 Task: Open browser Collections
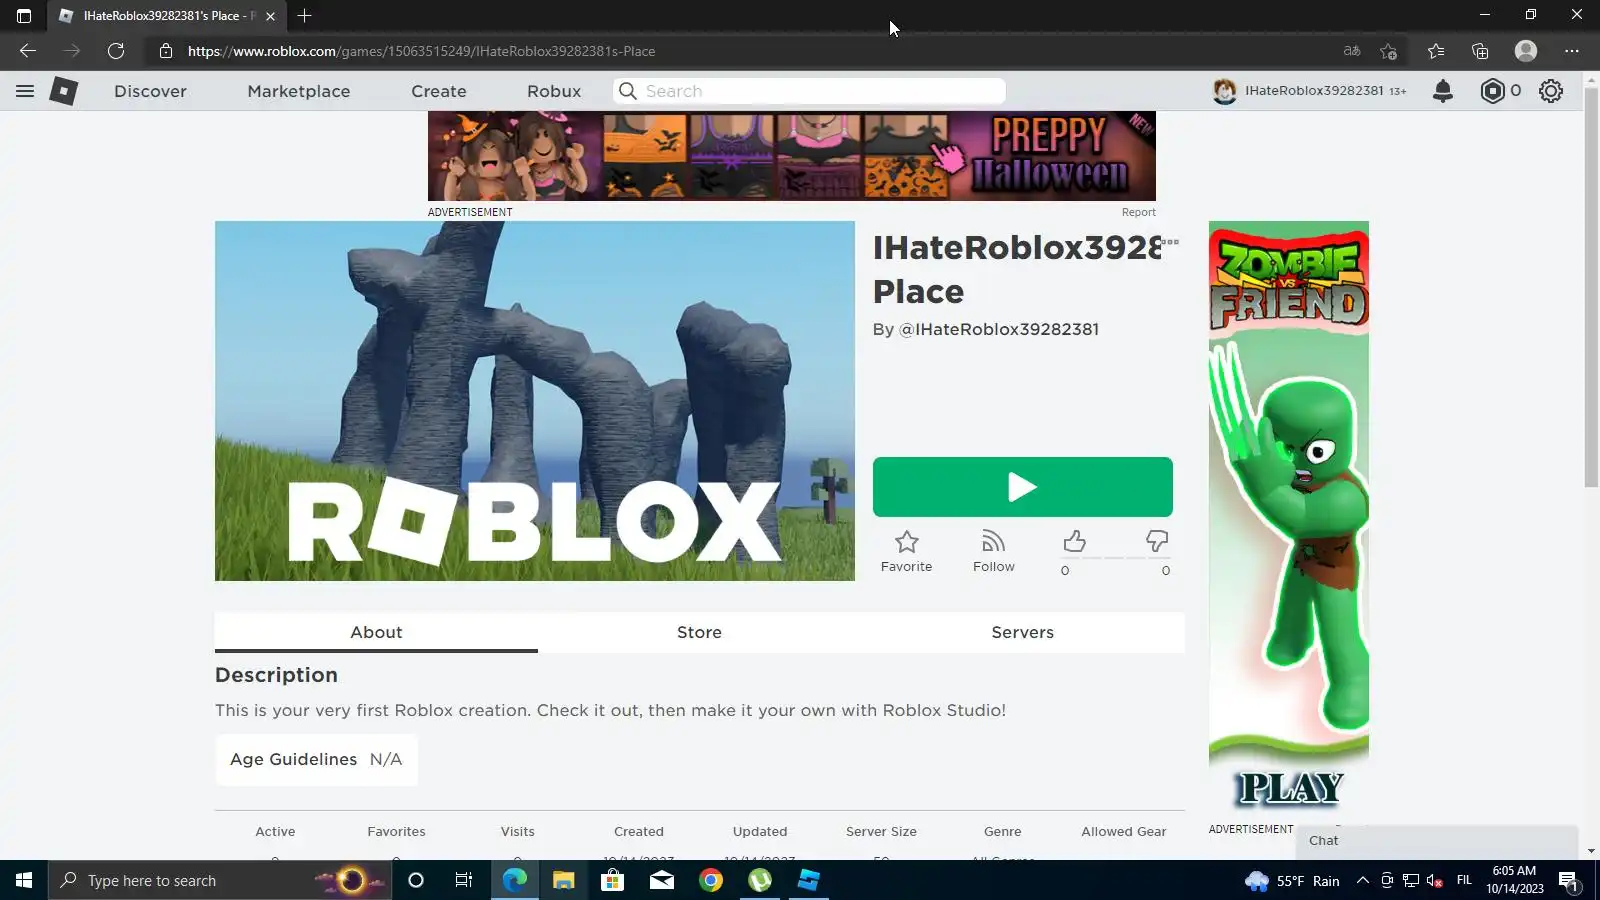[1480, 51]
